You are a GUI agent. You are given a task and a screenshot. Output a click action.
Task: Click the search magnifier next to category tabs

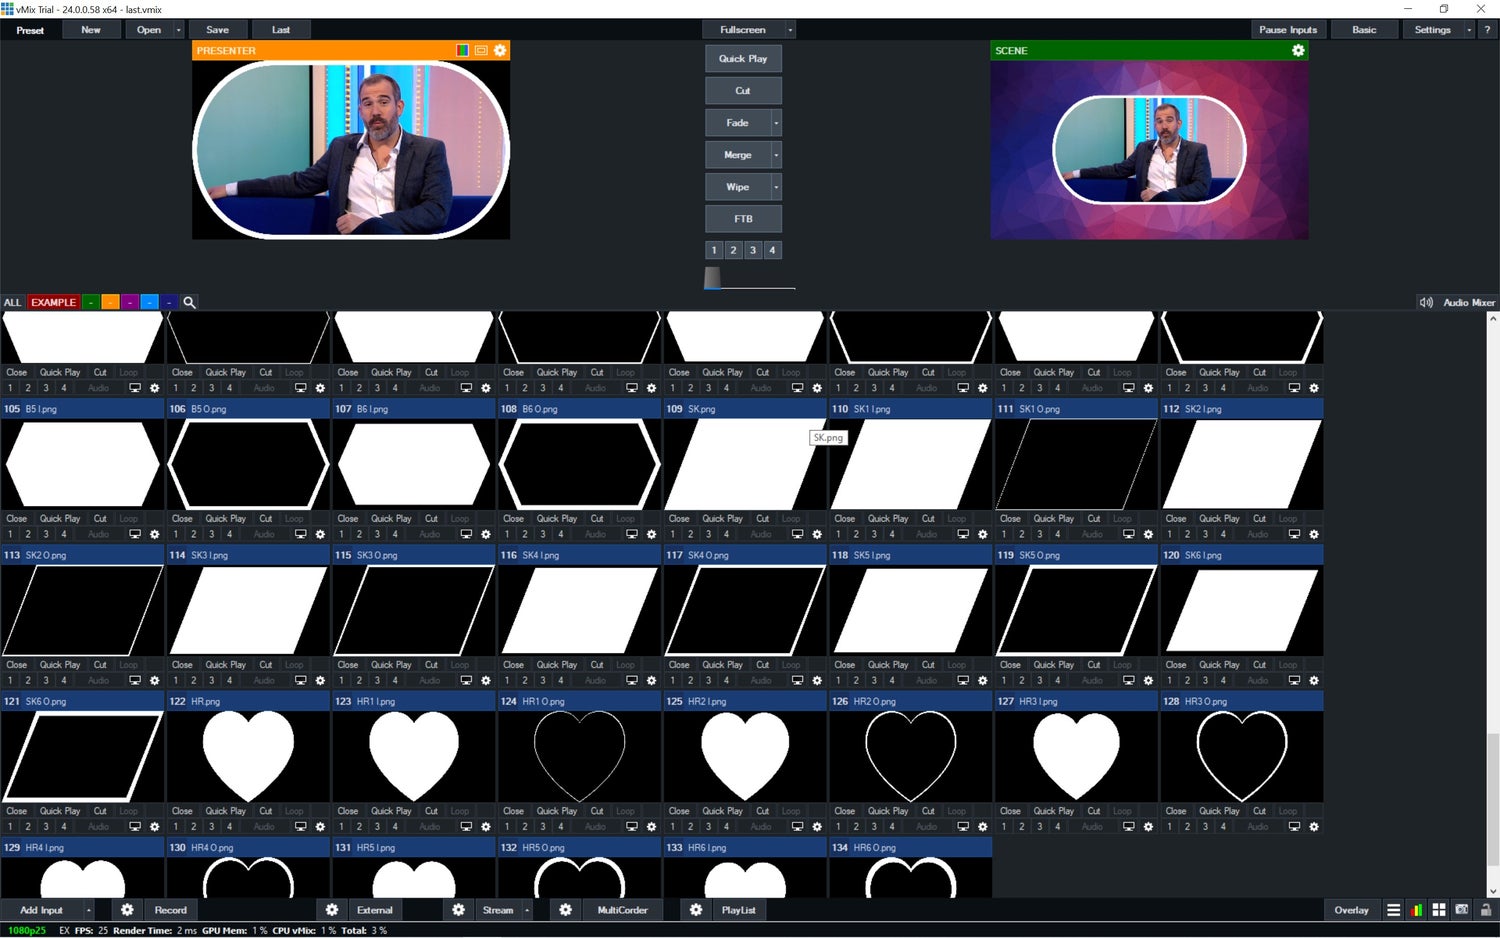(189, 302)
